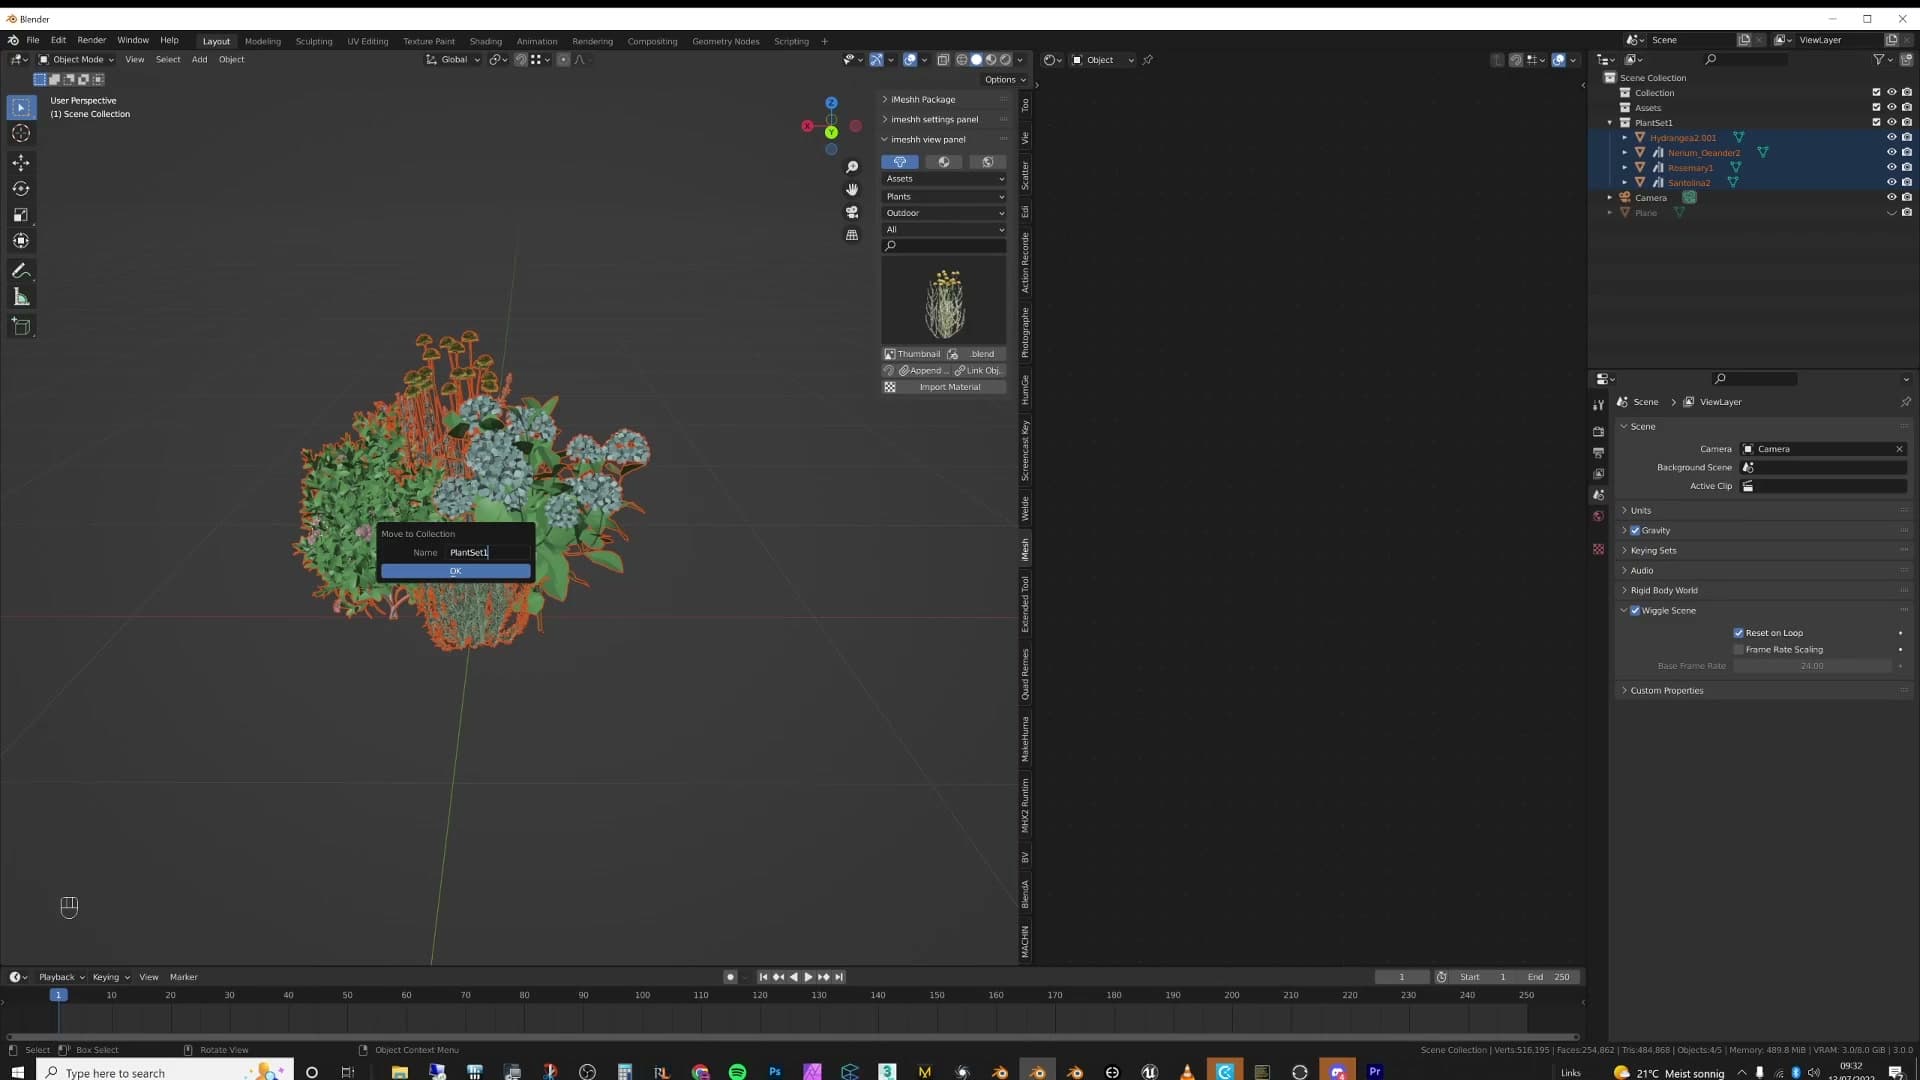
Task: Activate the Rotate tool
Action: point(21,188)
